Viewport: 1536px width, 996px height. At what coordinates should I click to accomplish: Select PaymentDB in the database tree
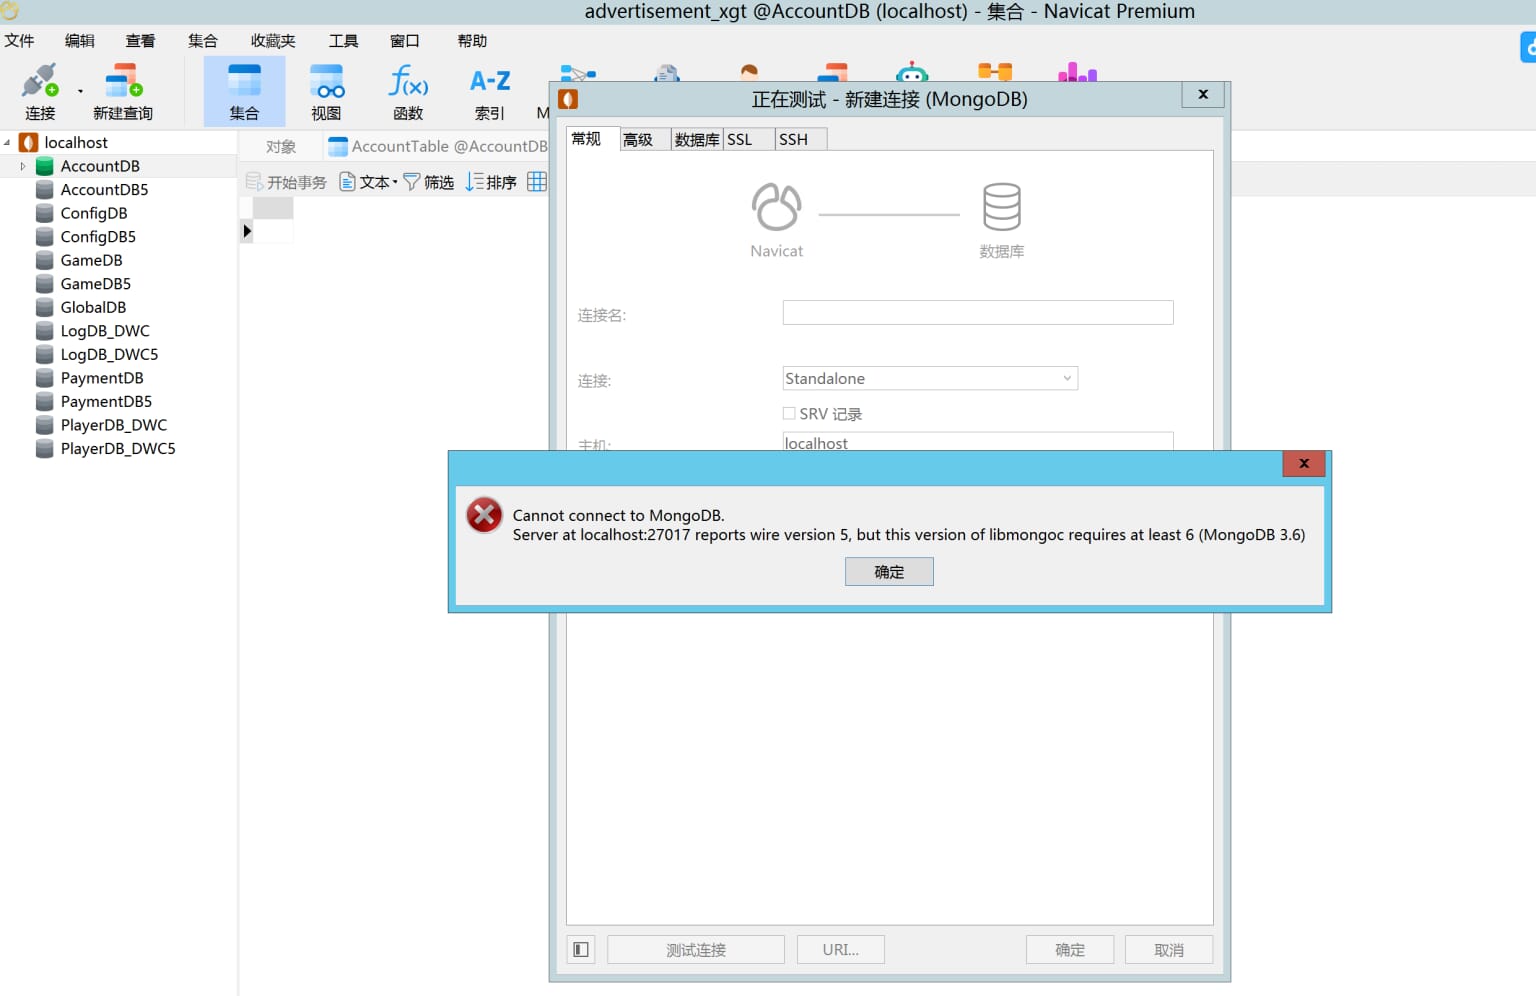coord(102,378)
